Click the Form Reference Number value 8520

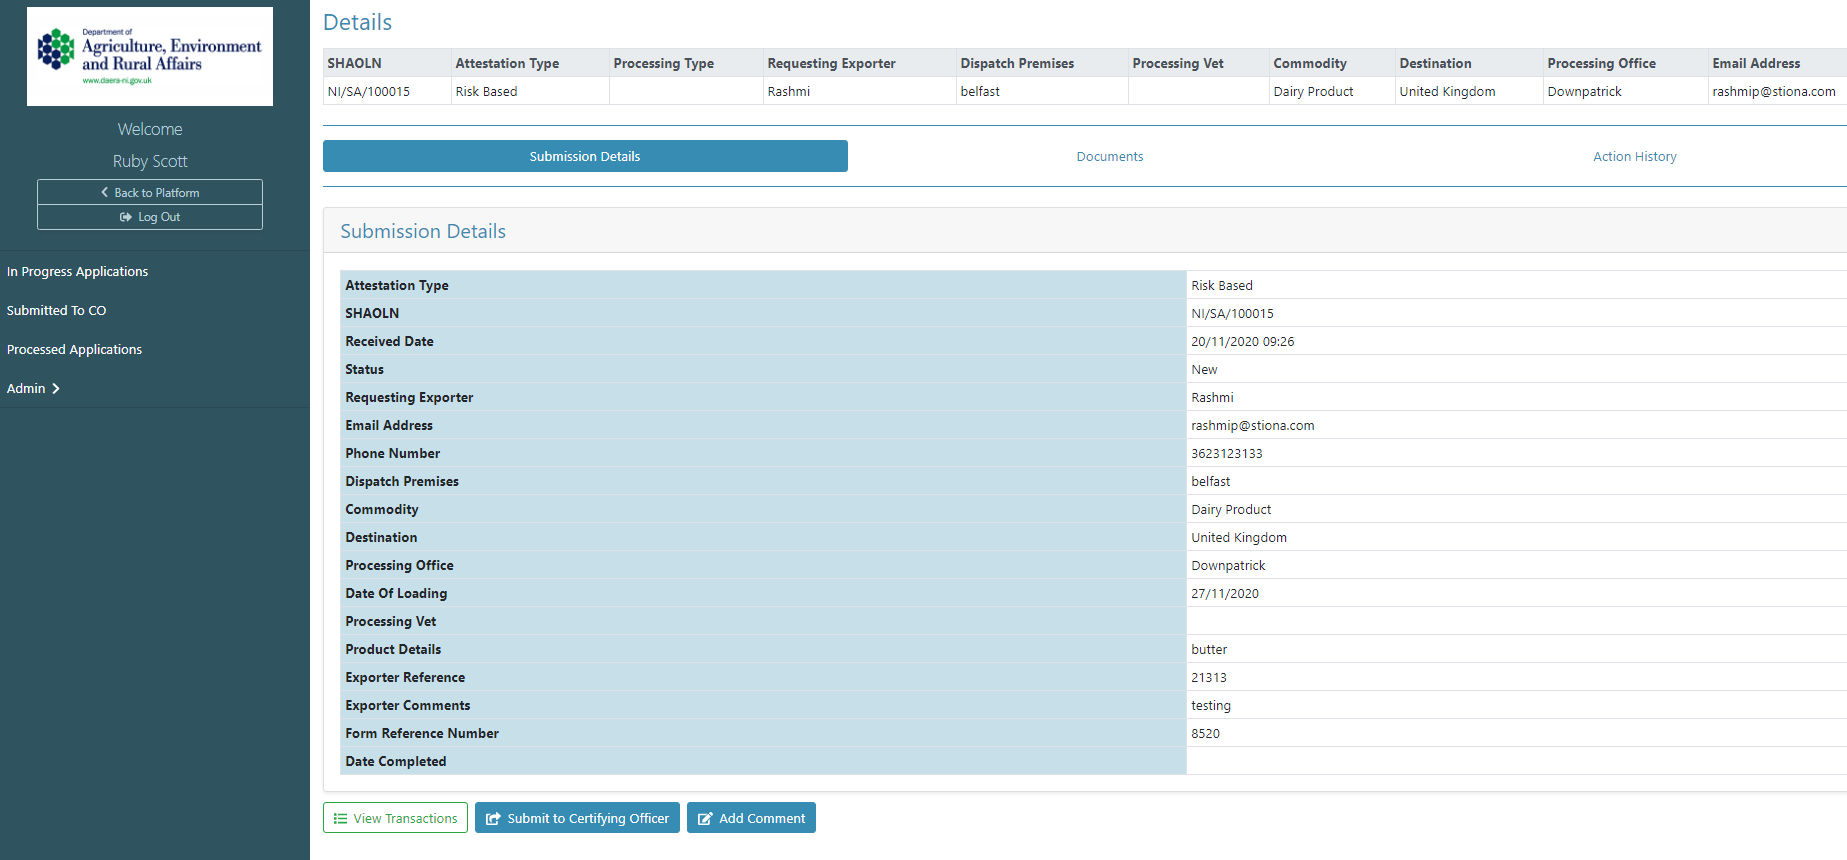[1205, 733]
